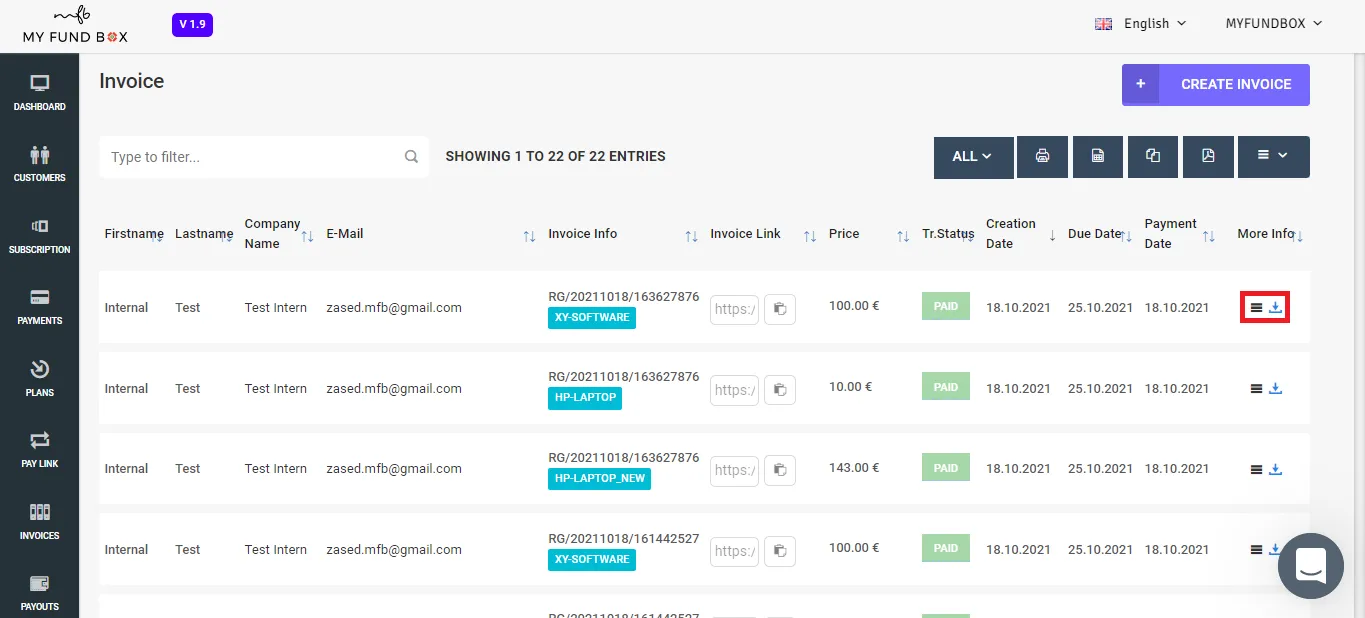Viewport: 1365px width, 618px height.
Task: Click the magnifier icon in the filter box
Action: [x=411, y=157]
